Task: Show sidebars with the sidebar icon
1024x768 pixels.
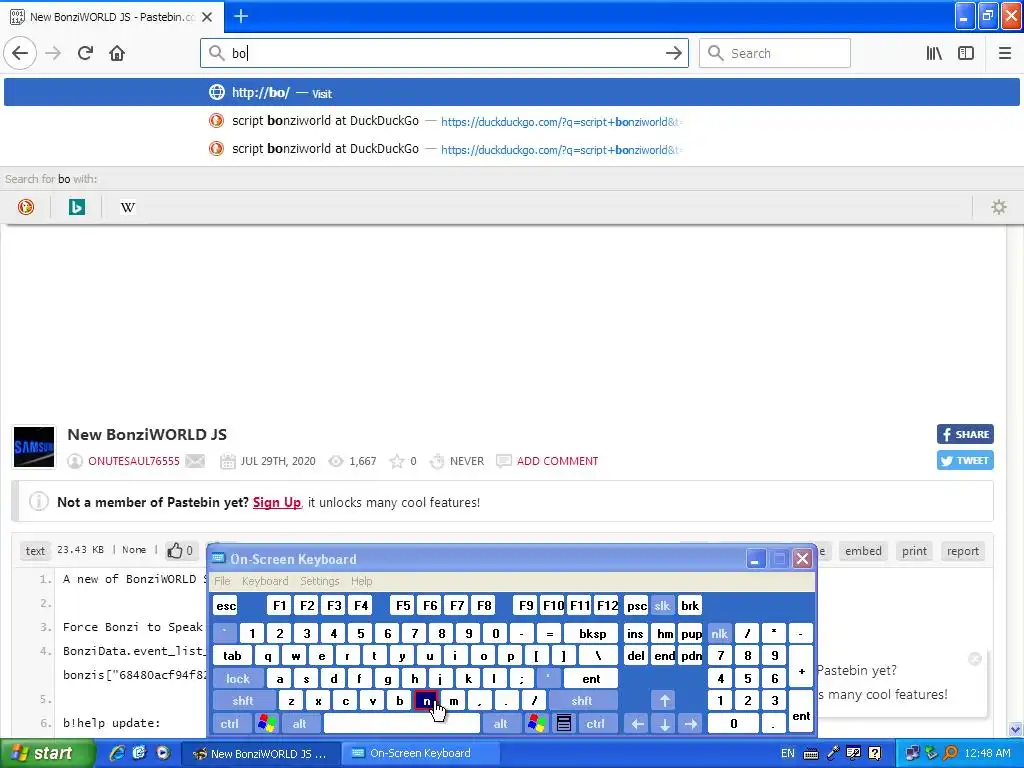Action: click(966, 54)
